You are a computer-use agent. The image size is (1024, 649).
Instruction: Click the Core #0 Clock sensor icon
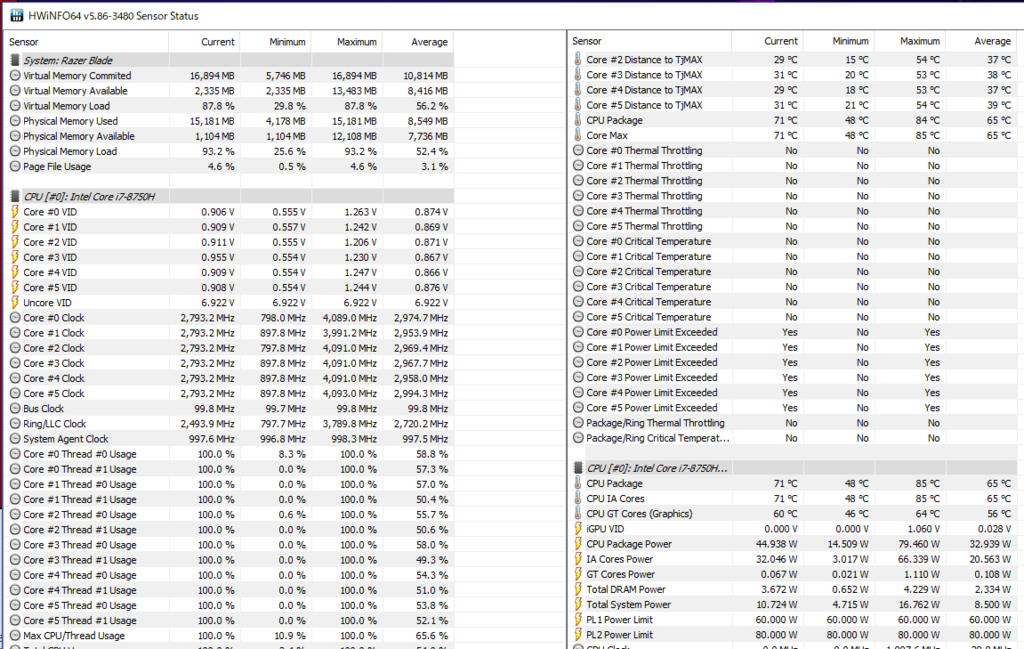coord(15,317)
